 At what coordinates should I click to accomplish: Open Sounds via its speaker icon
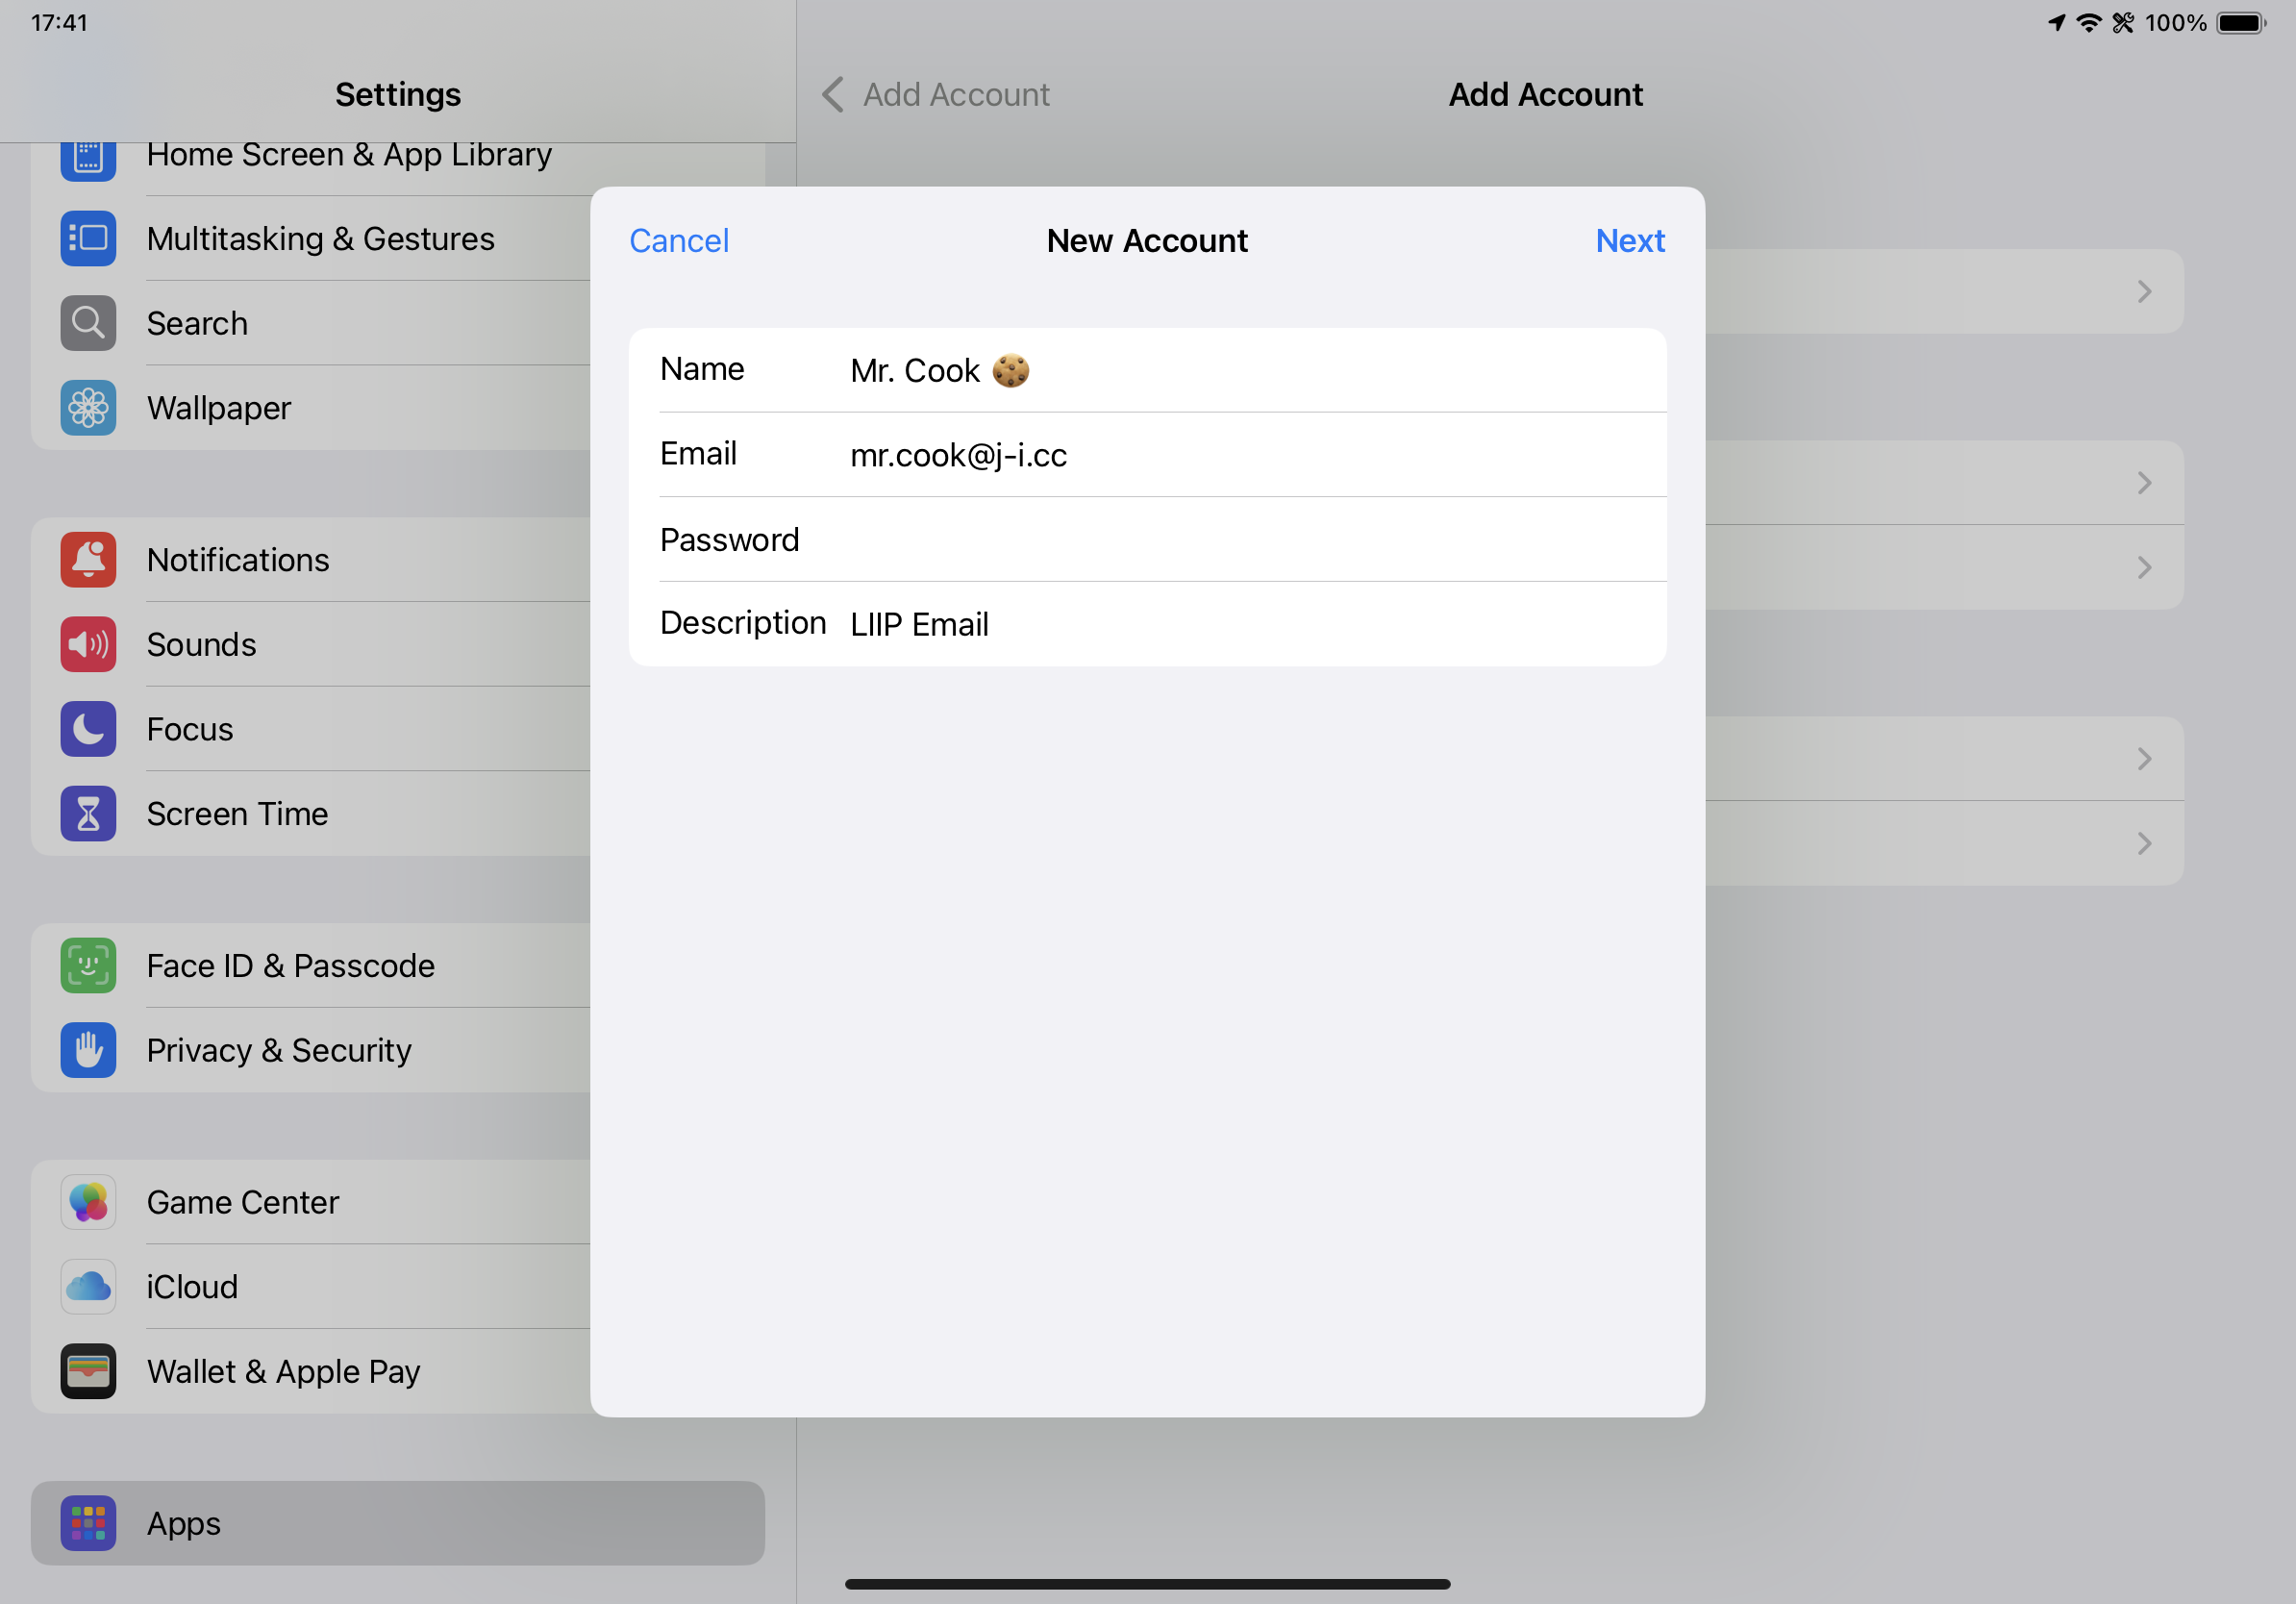[88, 645]
